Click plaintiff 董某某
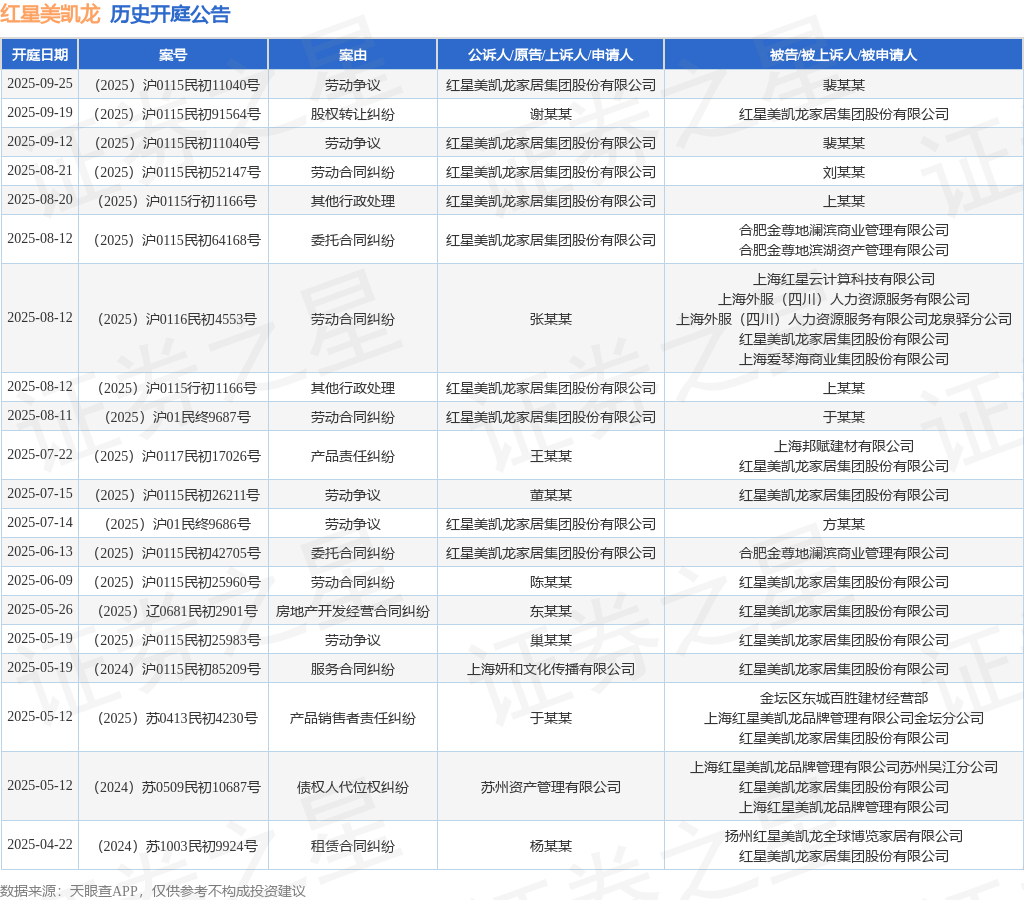Viewport: 1024px width, 900px height. (551, 496)
